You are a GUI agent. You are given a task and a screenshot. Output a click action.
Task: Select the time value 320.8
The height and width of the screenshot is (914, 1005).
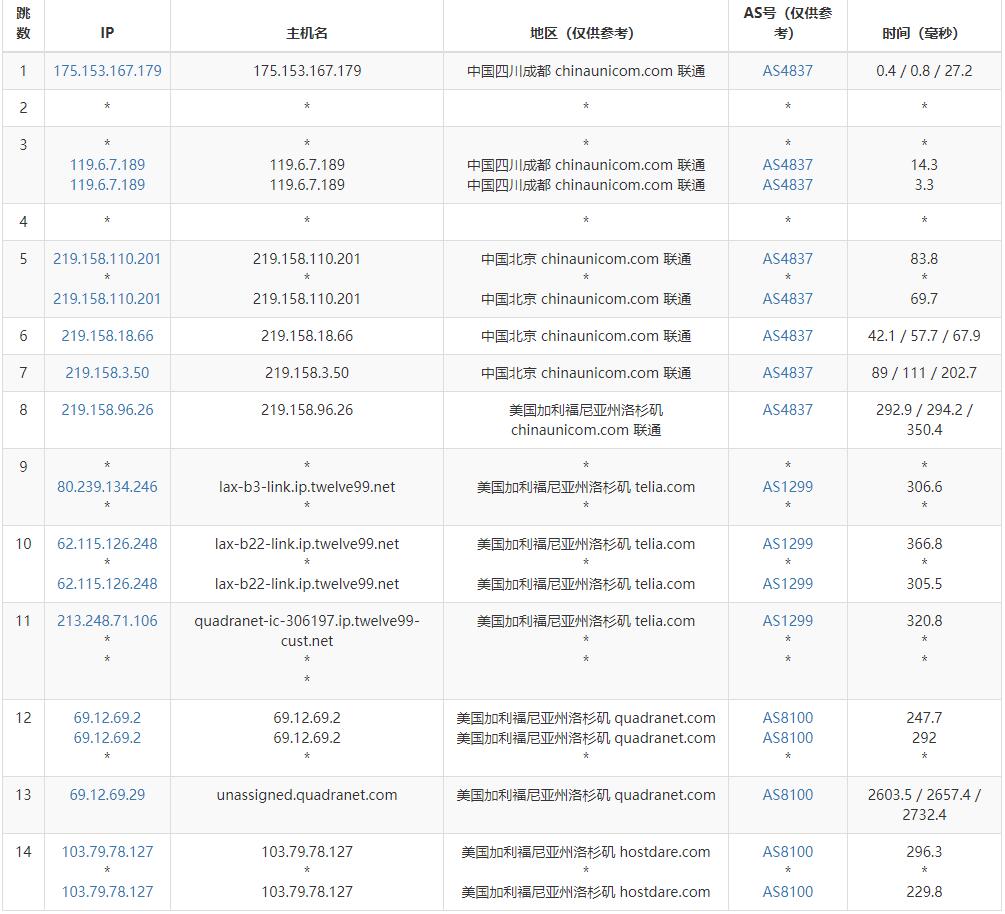pos(924,621)
